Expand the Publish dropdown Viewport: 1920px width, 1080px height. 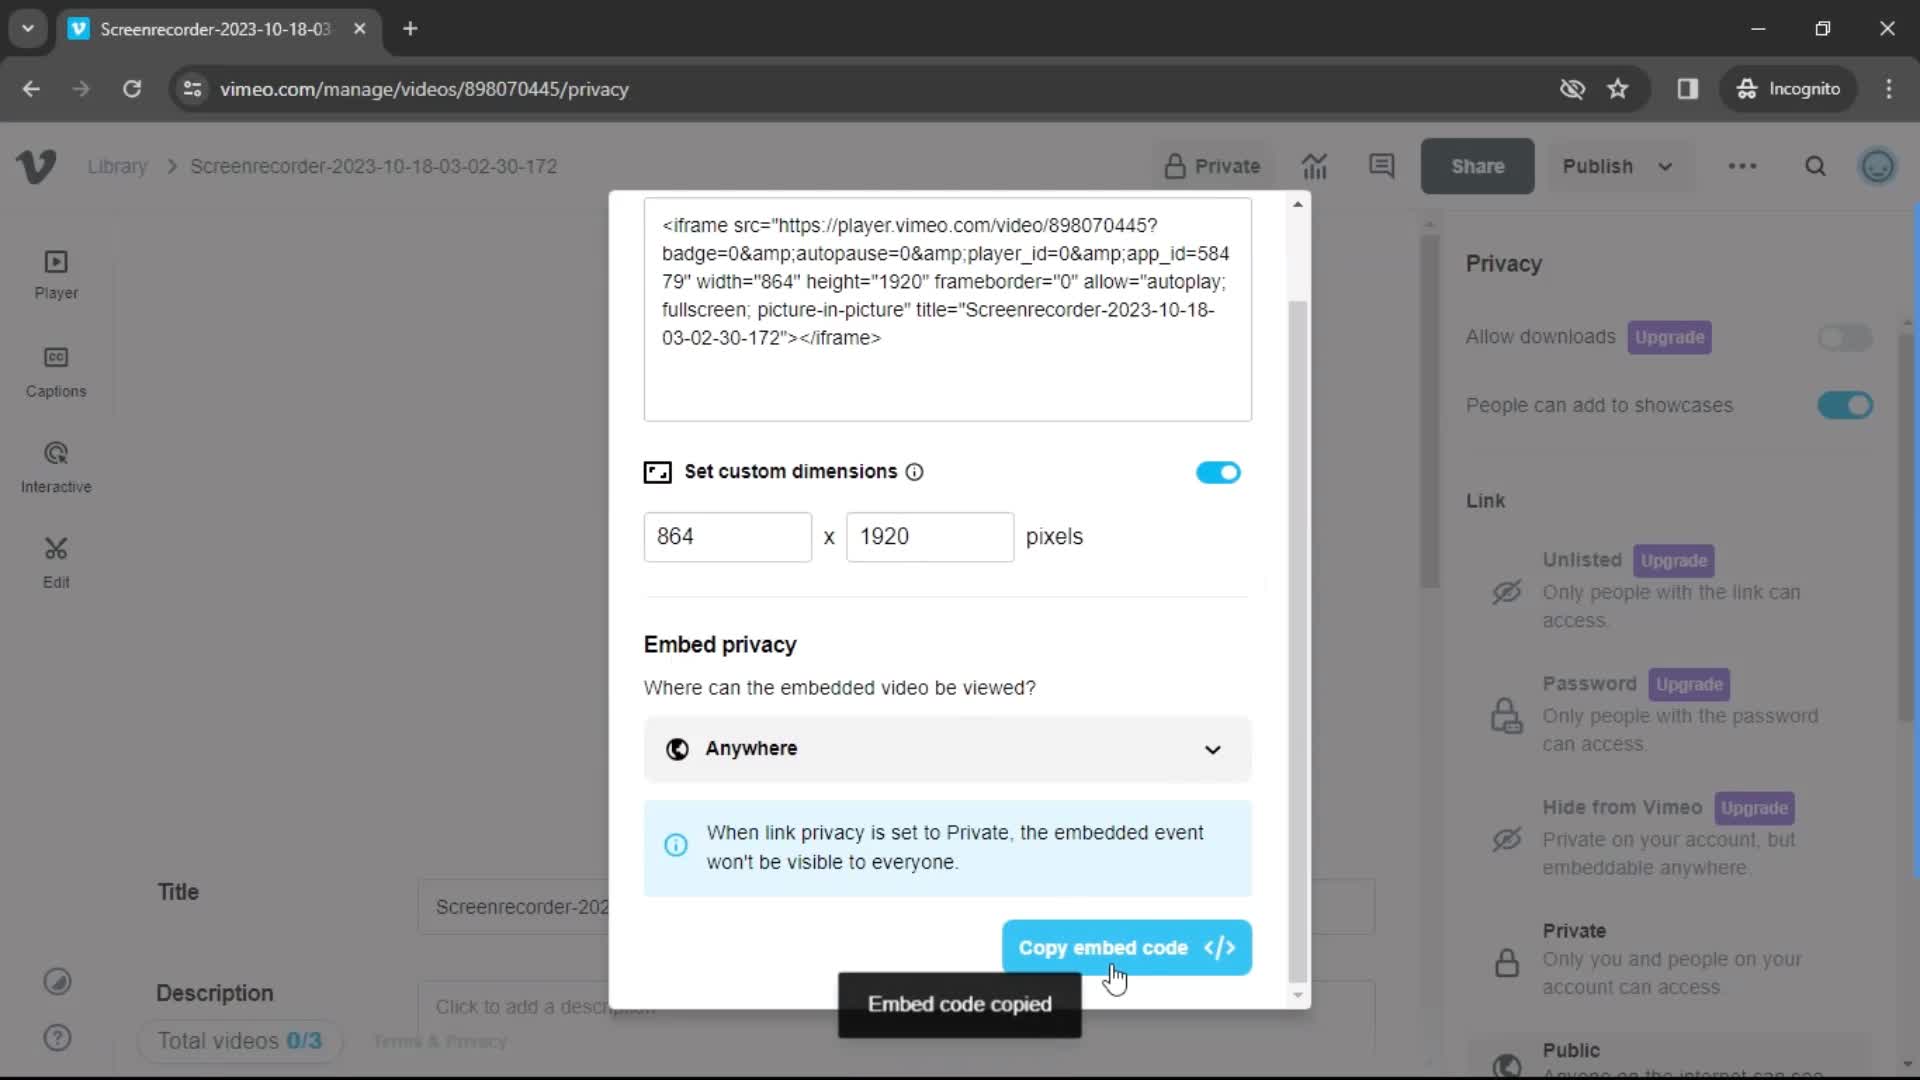click(x=1618, y=166)
